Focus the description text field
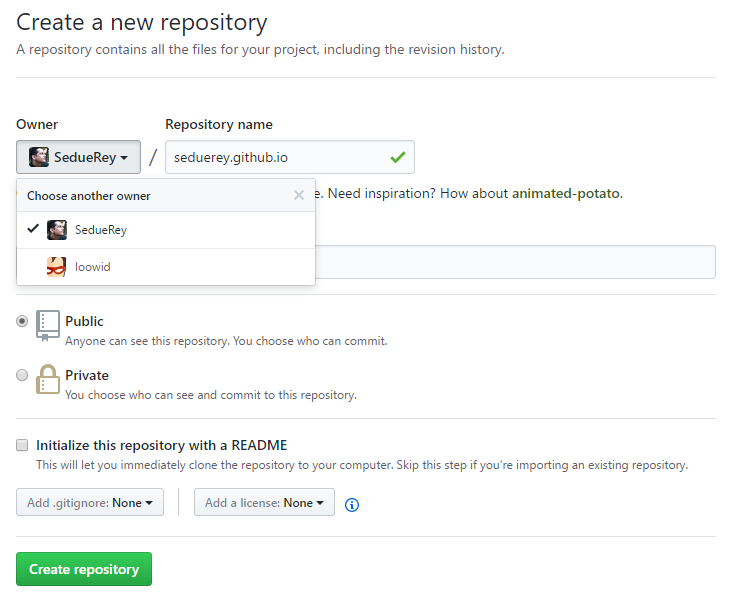Viewport: 740px width, 613px height. tap(515, 262)
